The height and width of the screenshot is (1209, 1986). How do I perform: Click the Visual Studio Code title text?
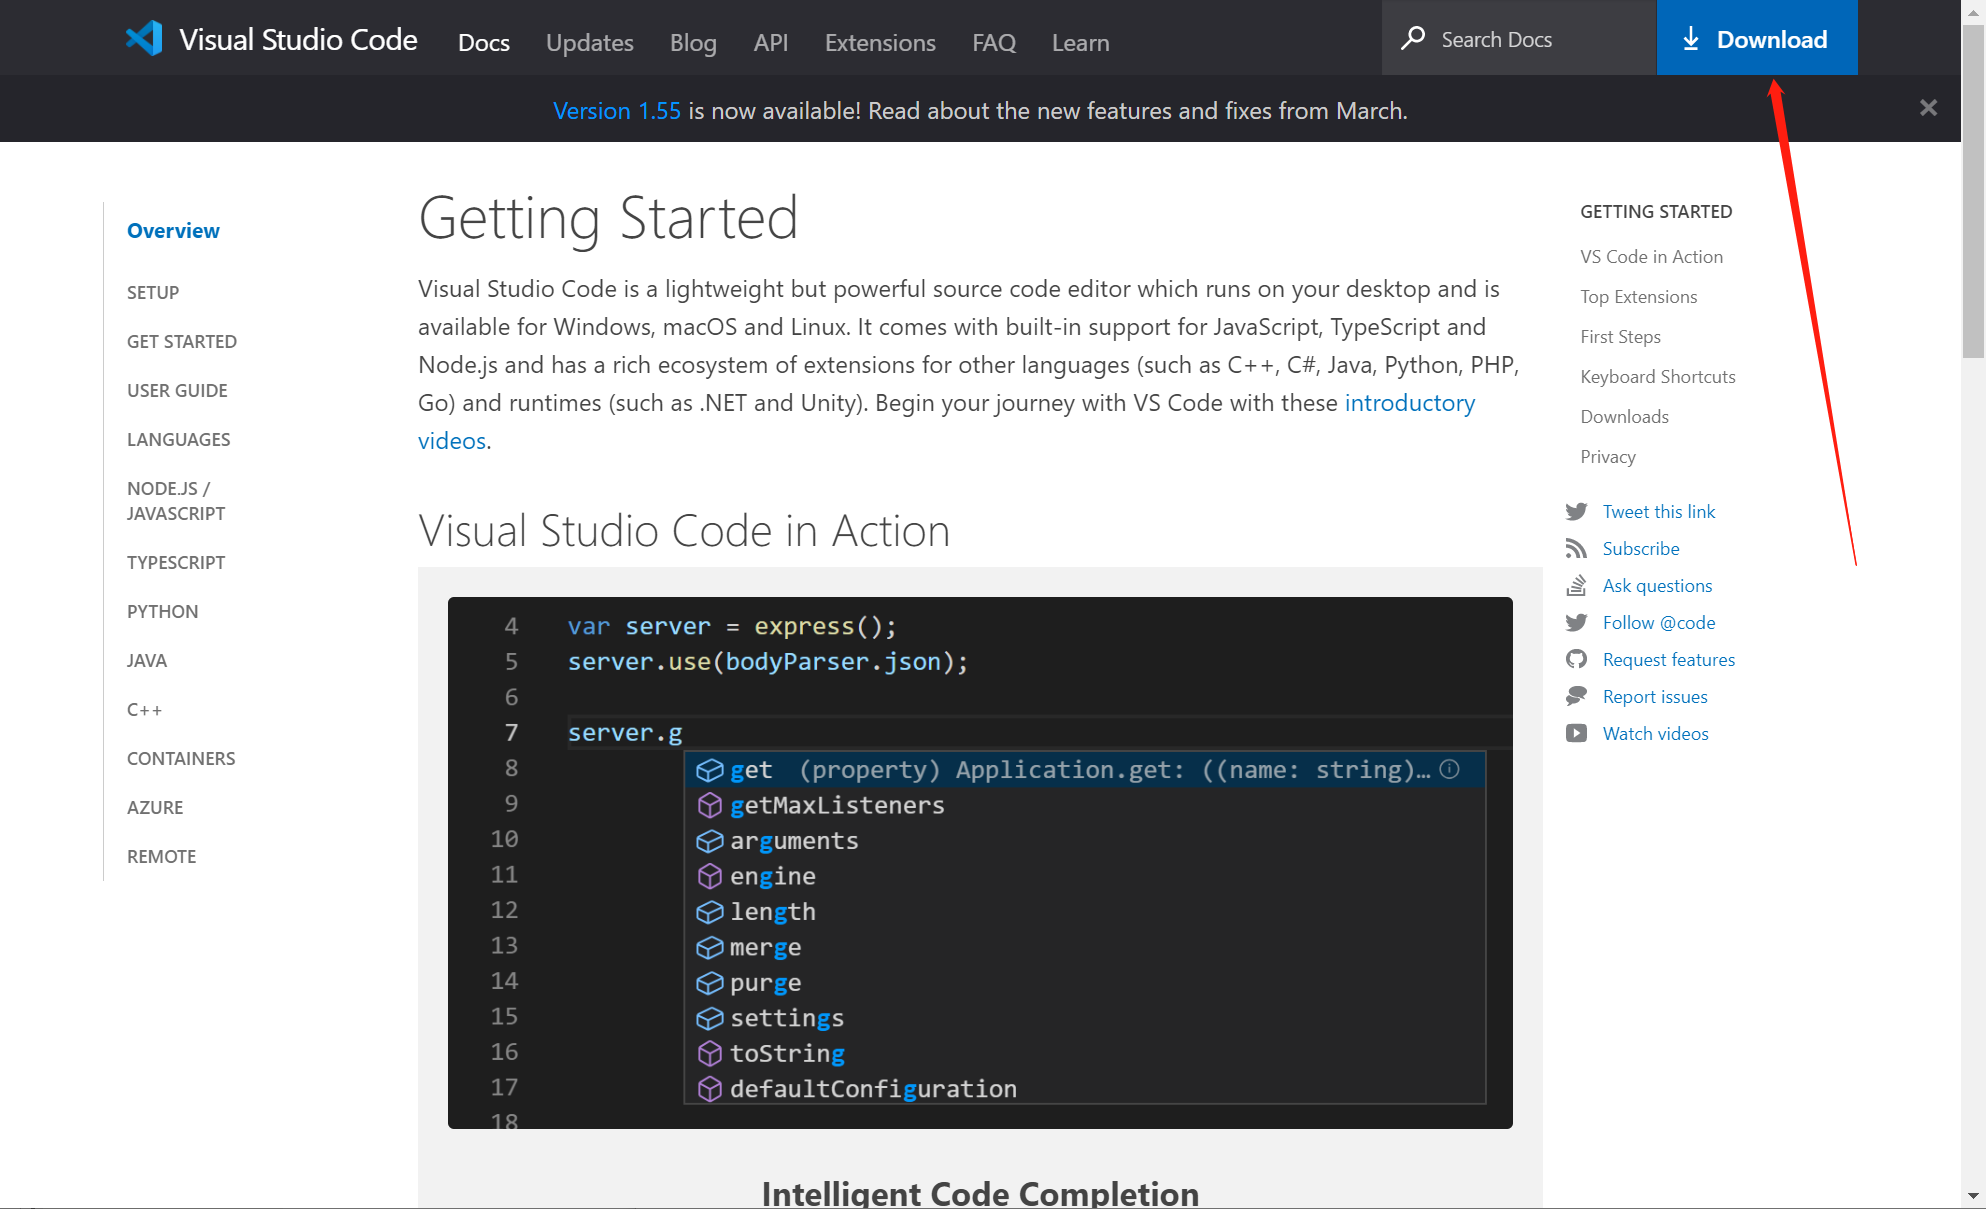(298, 40)
